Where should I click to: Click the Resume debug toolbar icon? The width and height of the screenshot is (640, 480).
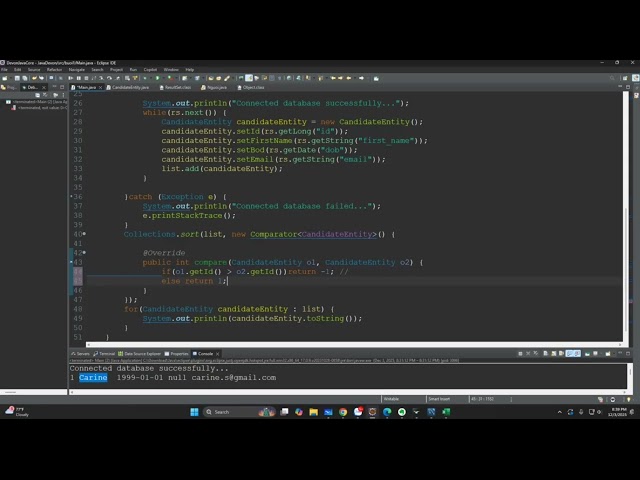(71, 78)
